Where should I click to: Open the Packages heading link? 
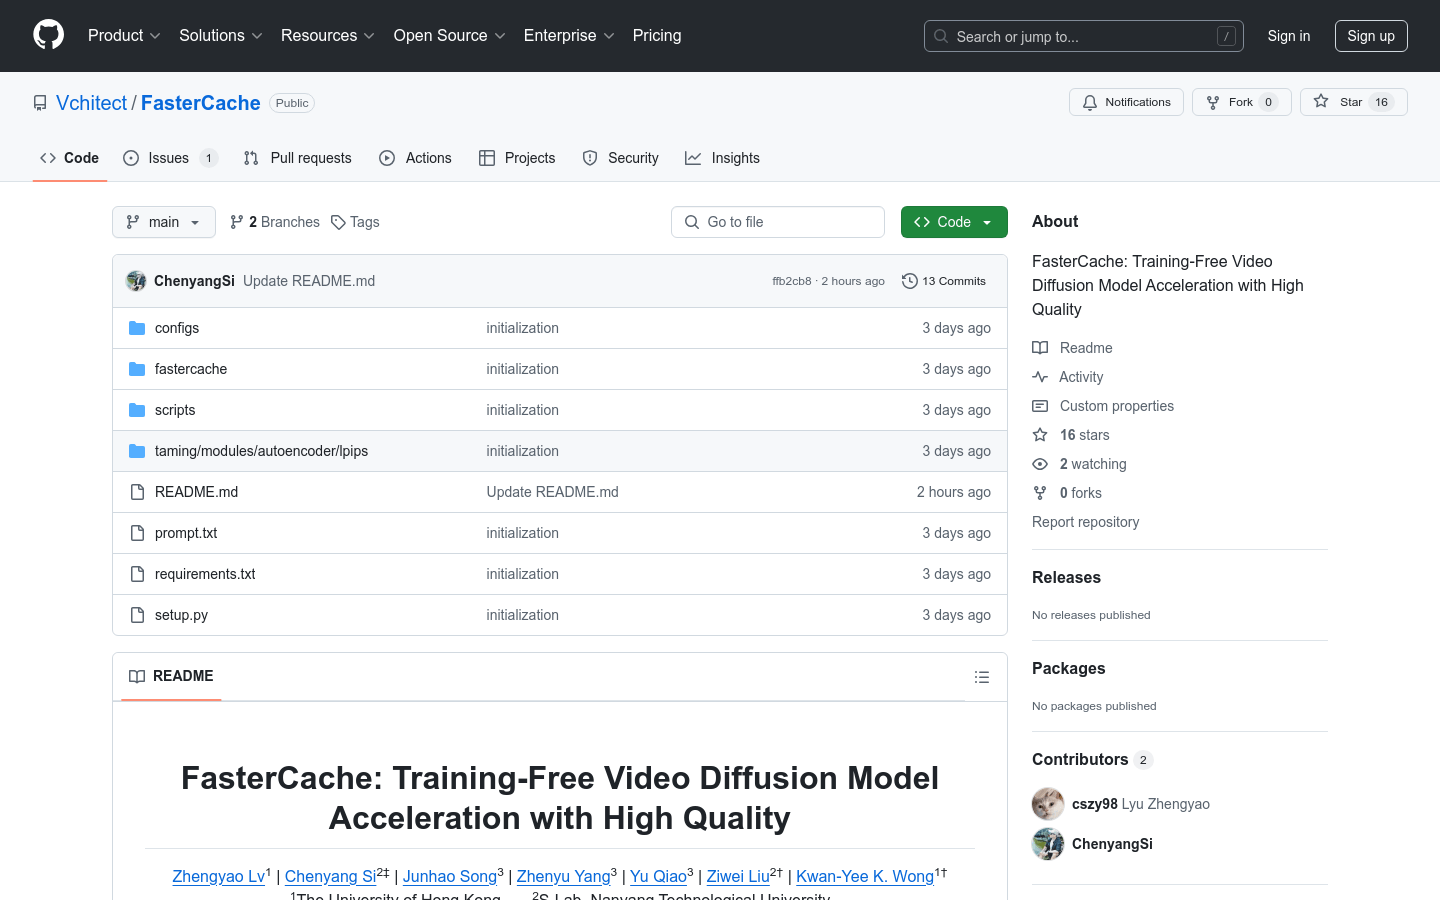[1068, 668]
